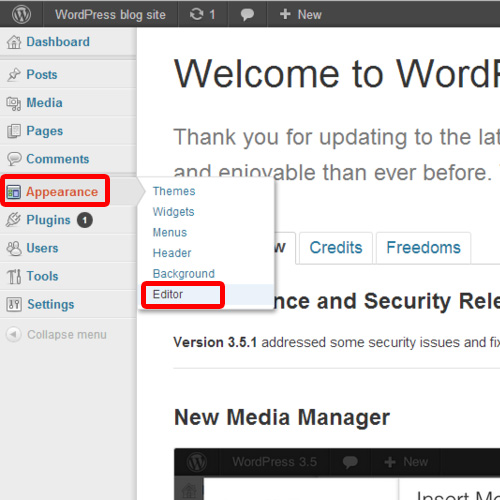
Task: Select Appearance in the sidebar
Action: (x=62, y=192)
